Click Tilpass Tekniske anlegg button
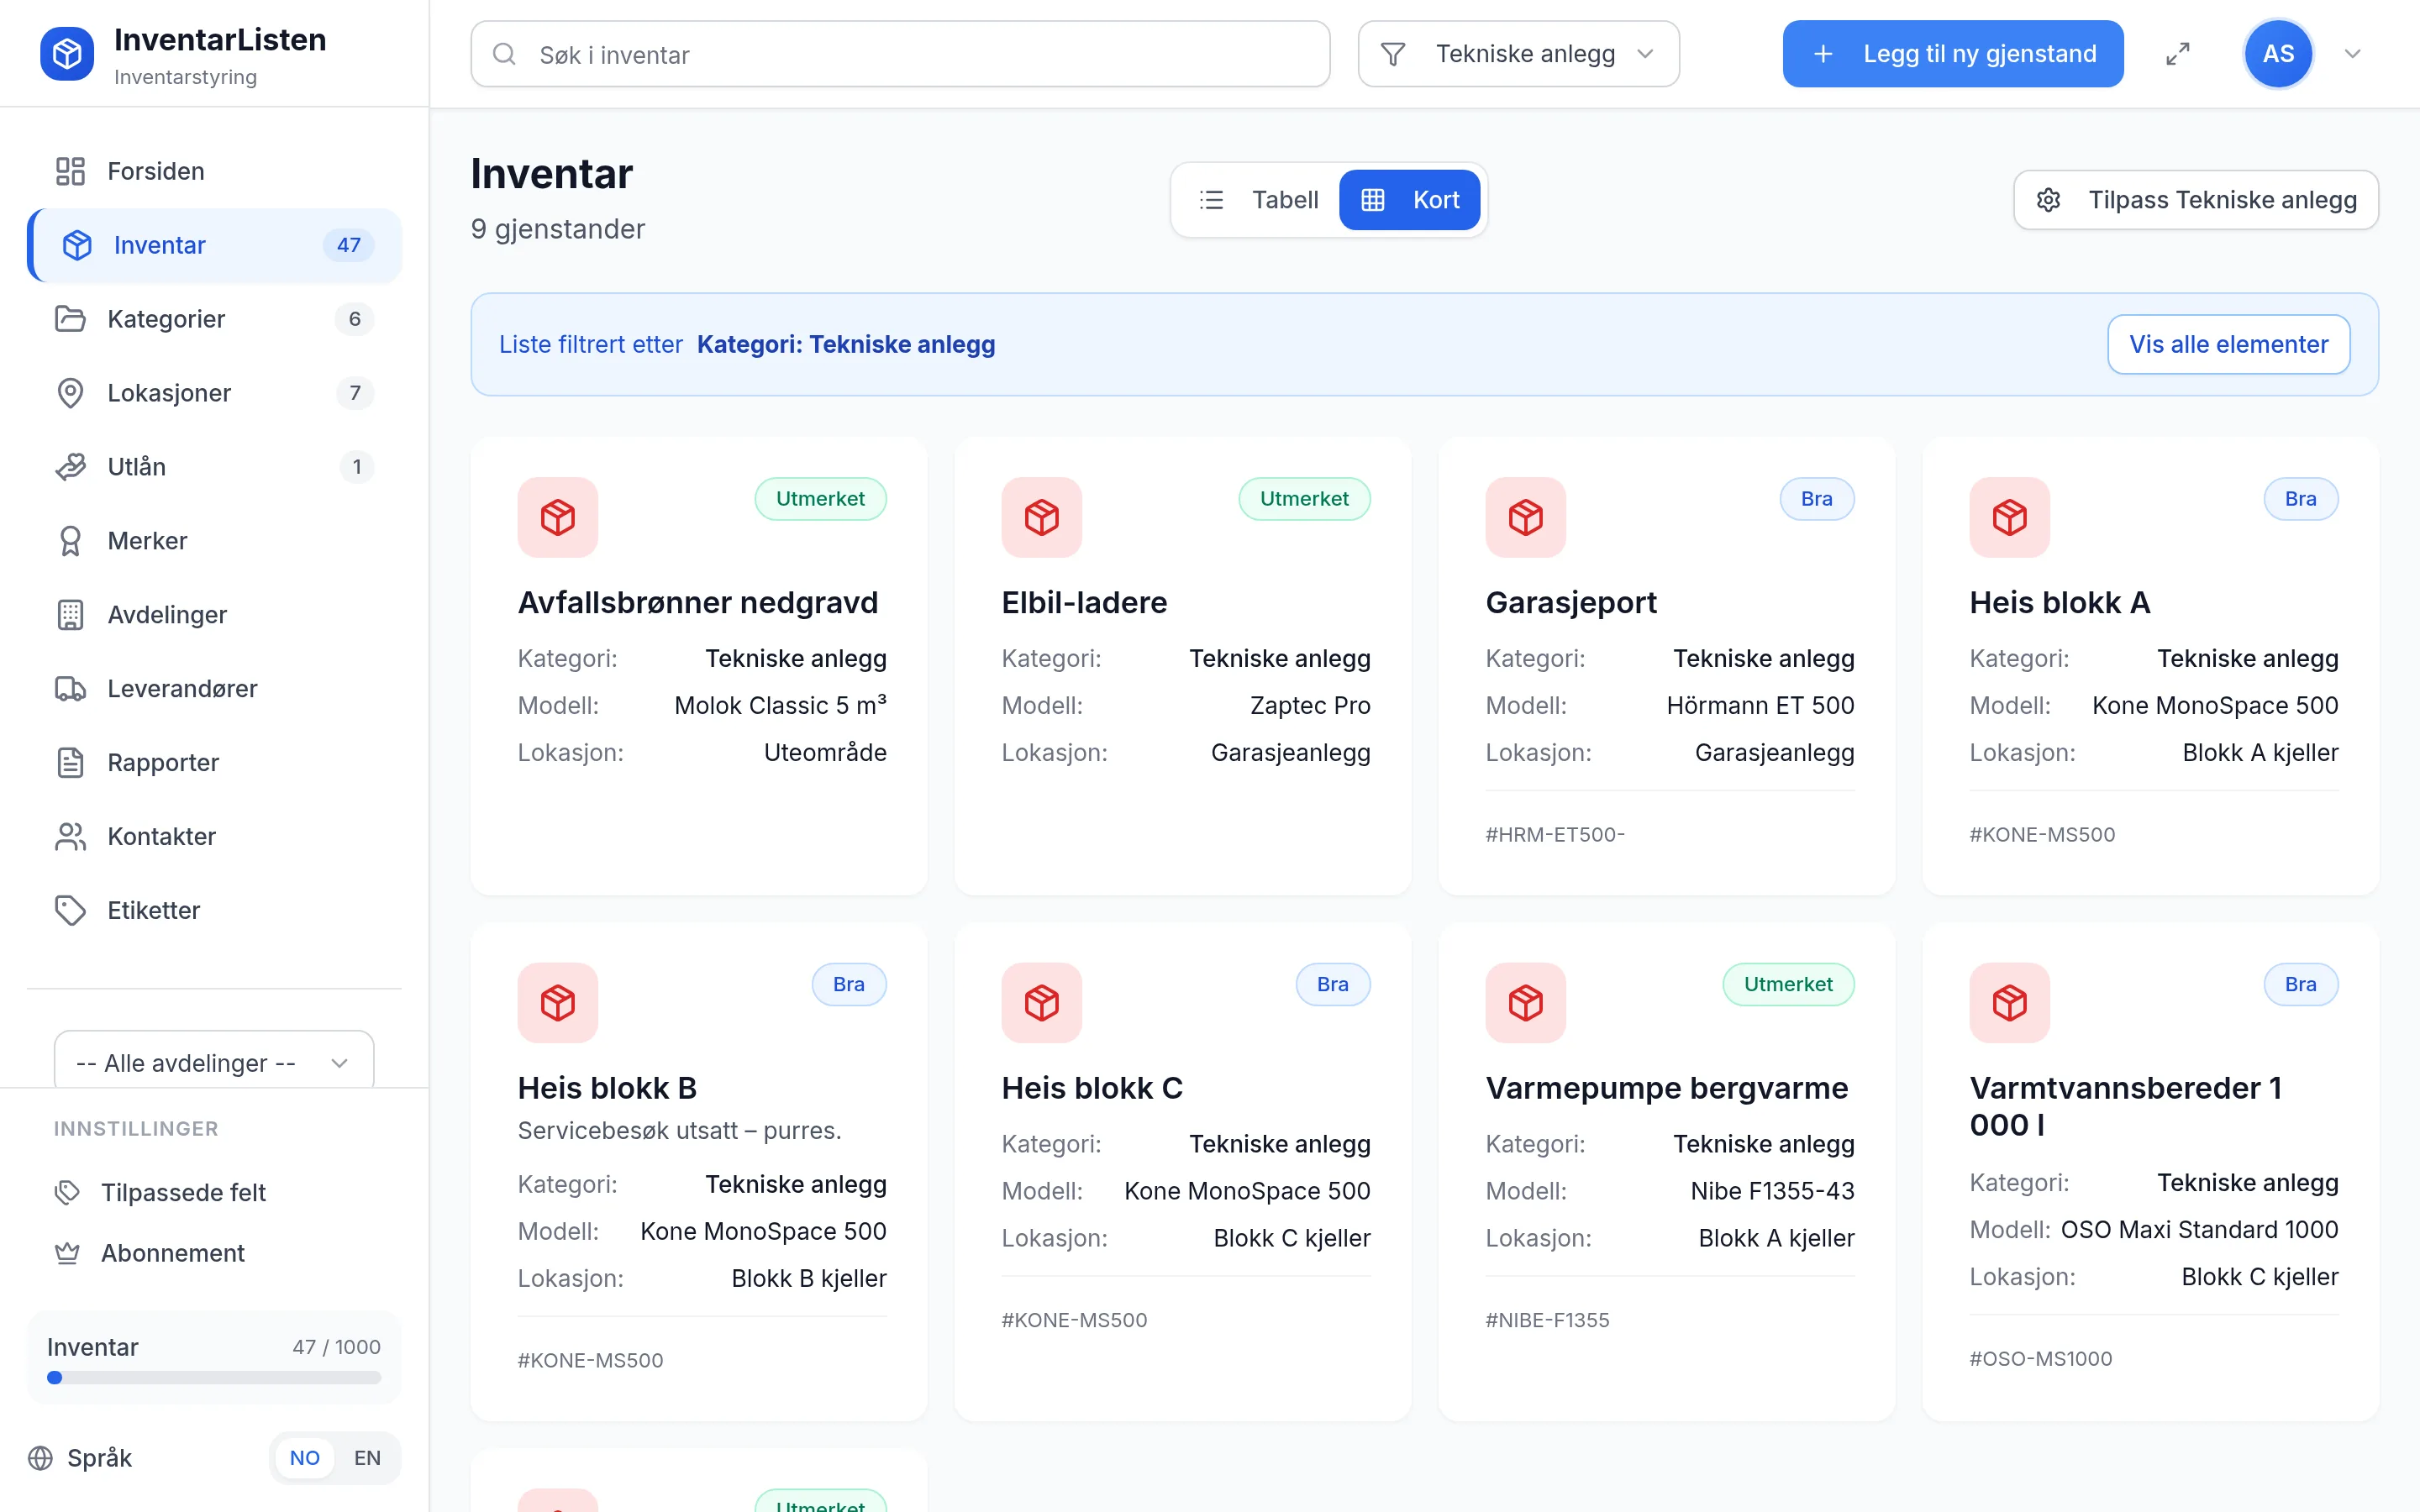Image resolution: width=2420 pixels, height=1512 pixels. click(2196, 200)
